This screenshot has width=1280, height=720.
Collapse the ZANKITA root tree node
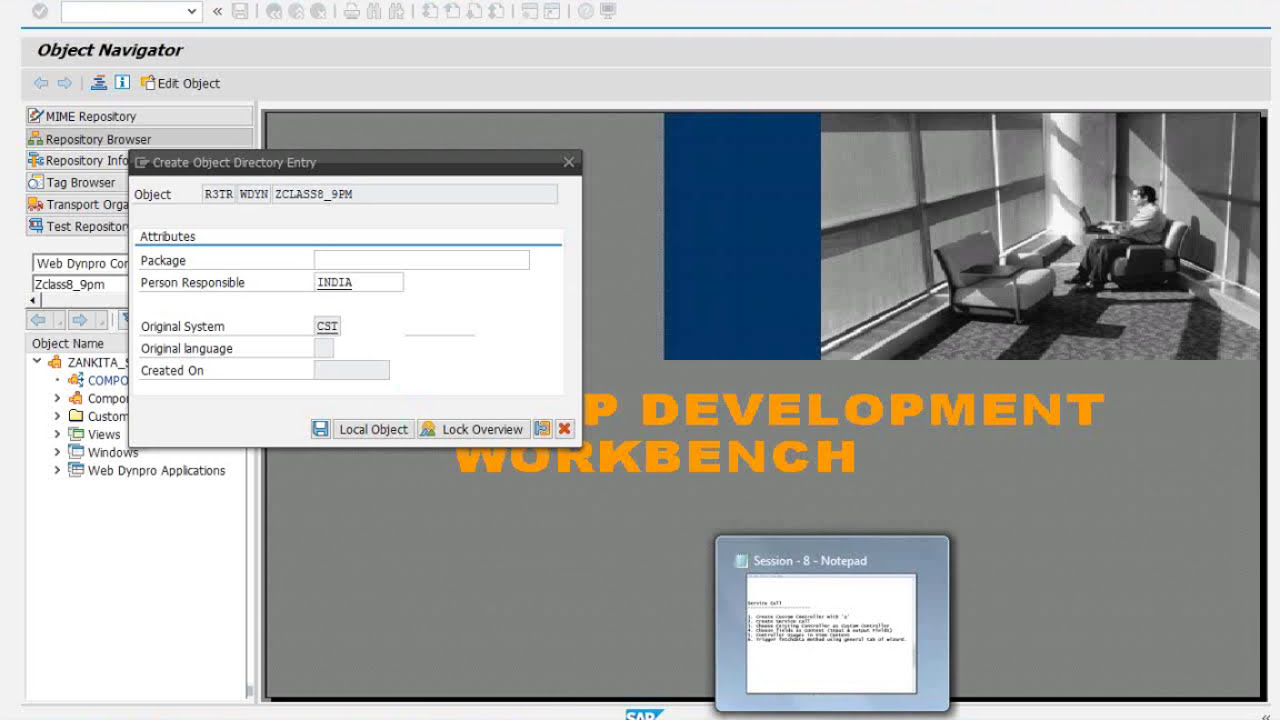(x=37, y=362)
